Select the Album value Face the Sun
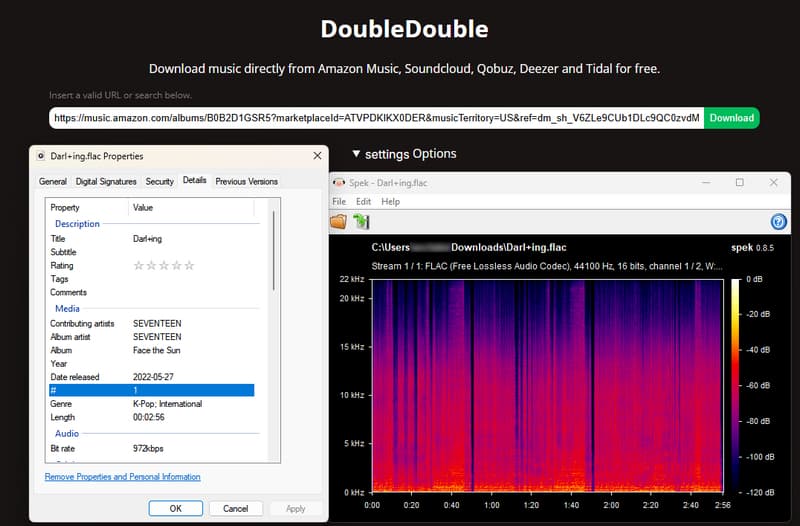Viewport: 800px width, 526px height. coord(157,350)
